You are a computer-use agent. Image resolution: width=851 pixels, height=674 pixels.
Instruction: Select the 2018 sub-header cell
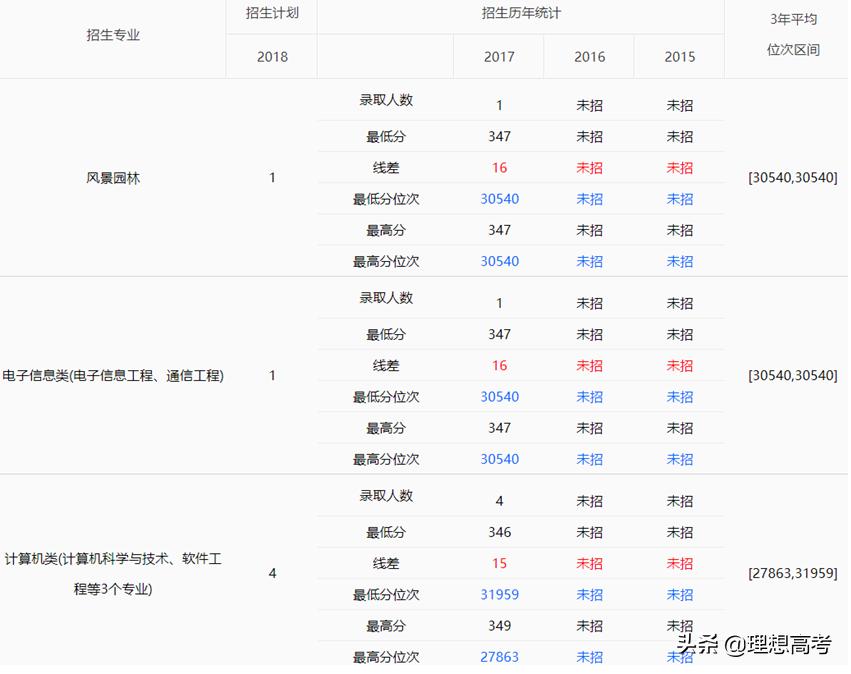(270, 57)
